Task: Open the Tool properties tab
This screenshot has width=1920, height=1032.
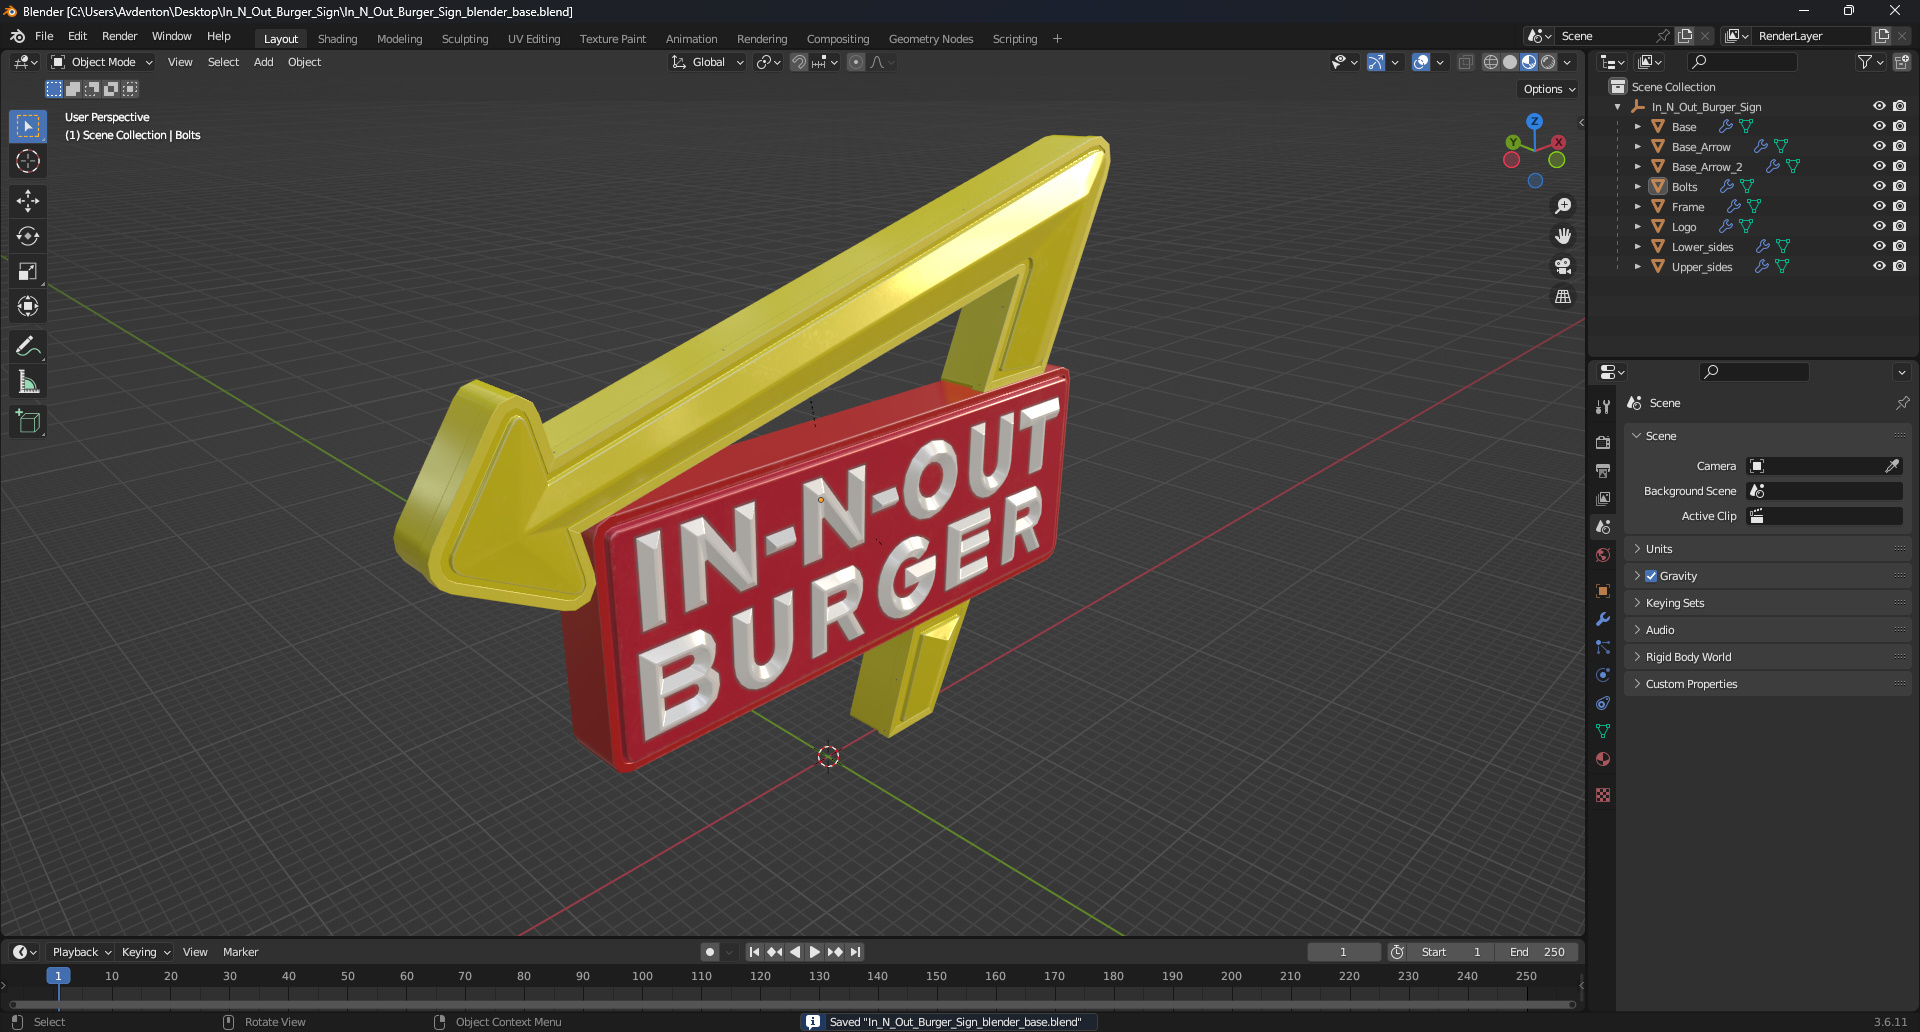Action: click(1603, 407)
